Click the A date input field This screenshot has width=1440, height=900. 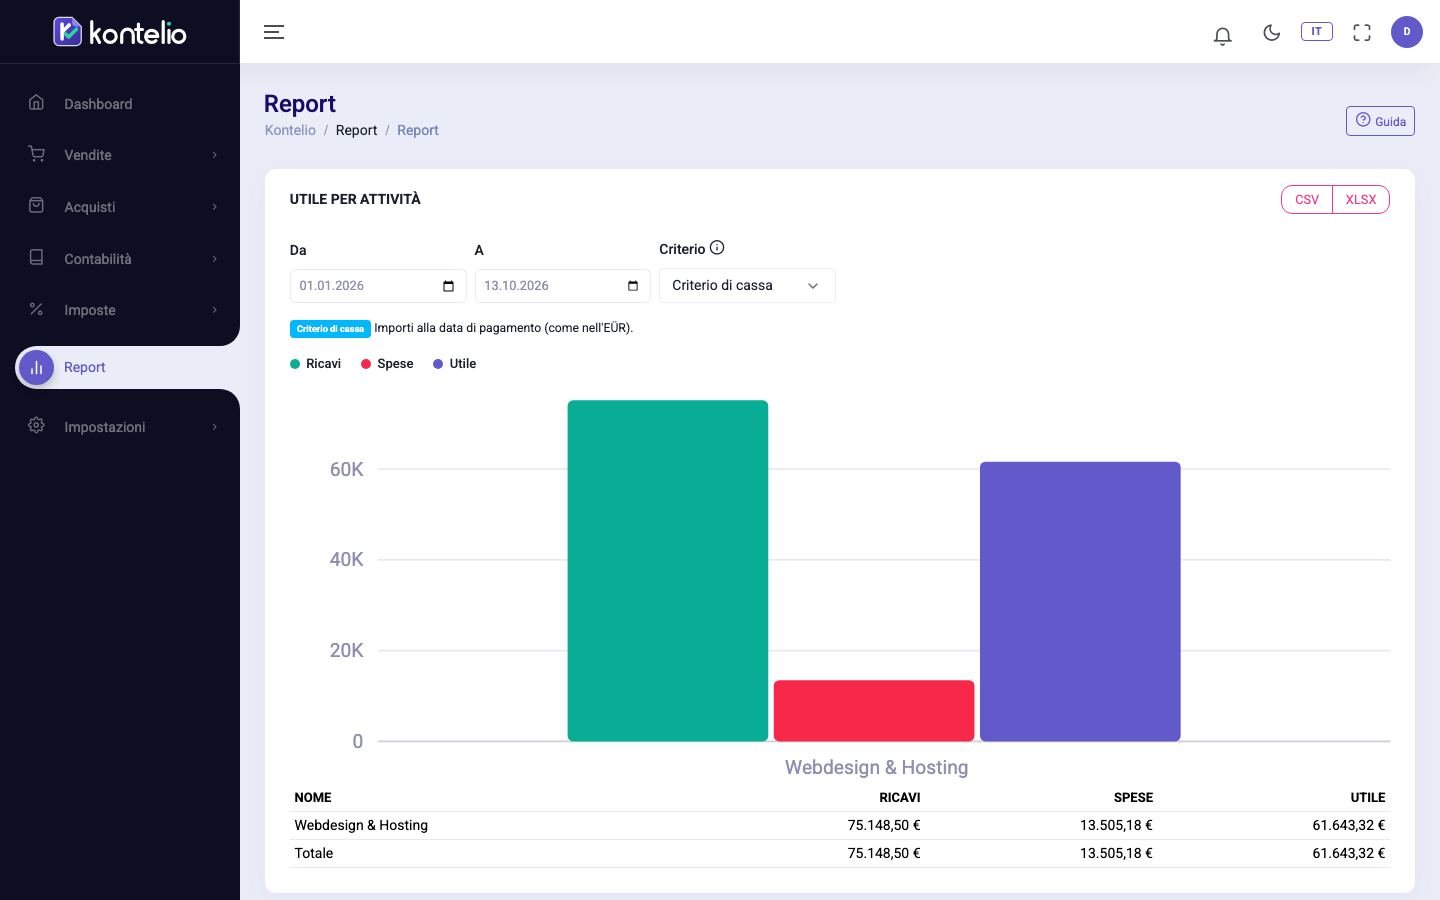563,286
